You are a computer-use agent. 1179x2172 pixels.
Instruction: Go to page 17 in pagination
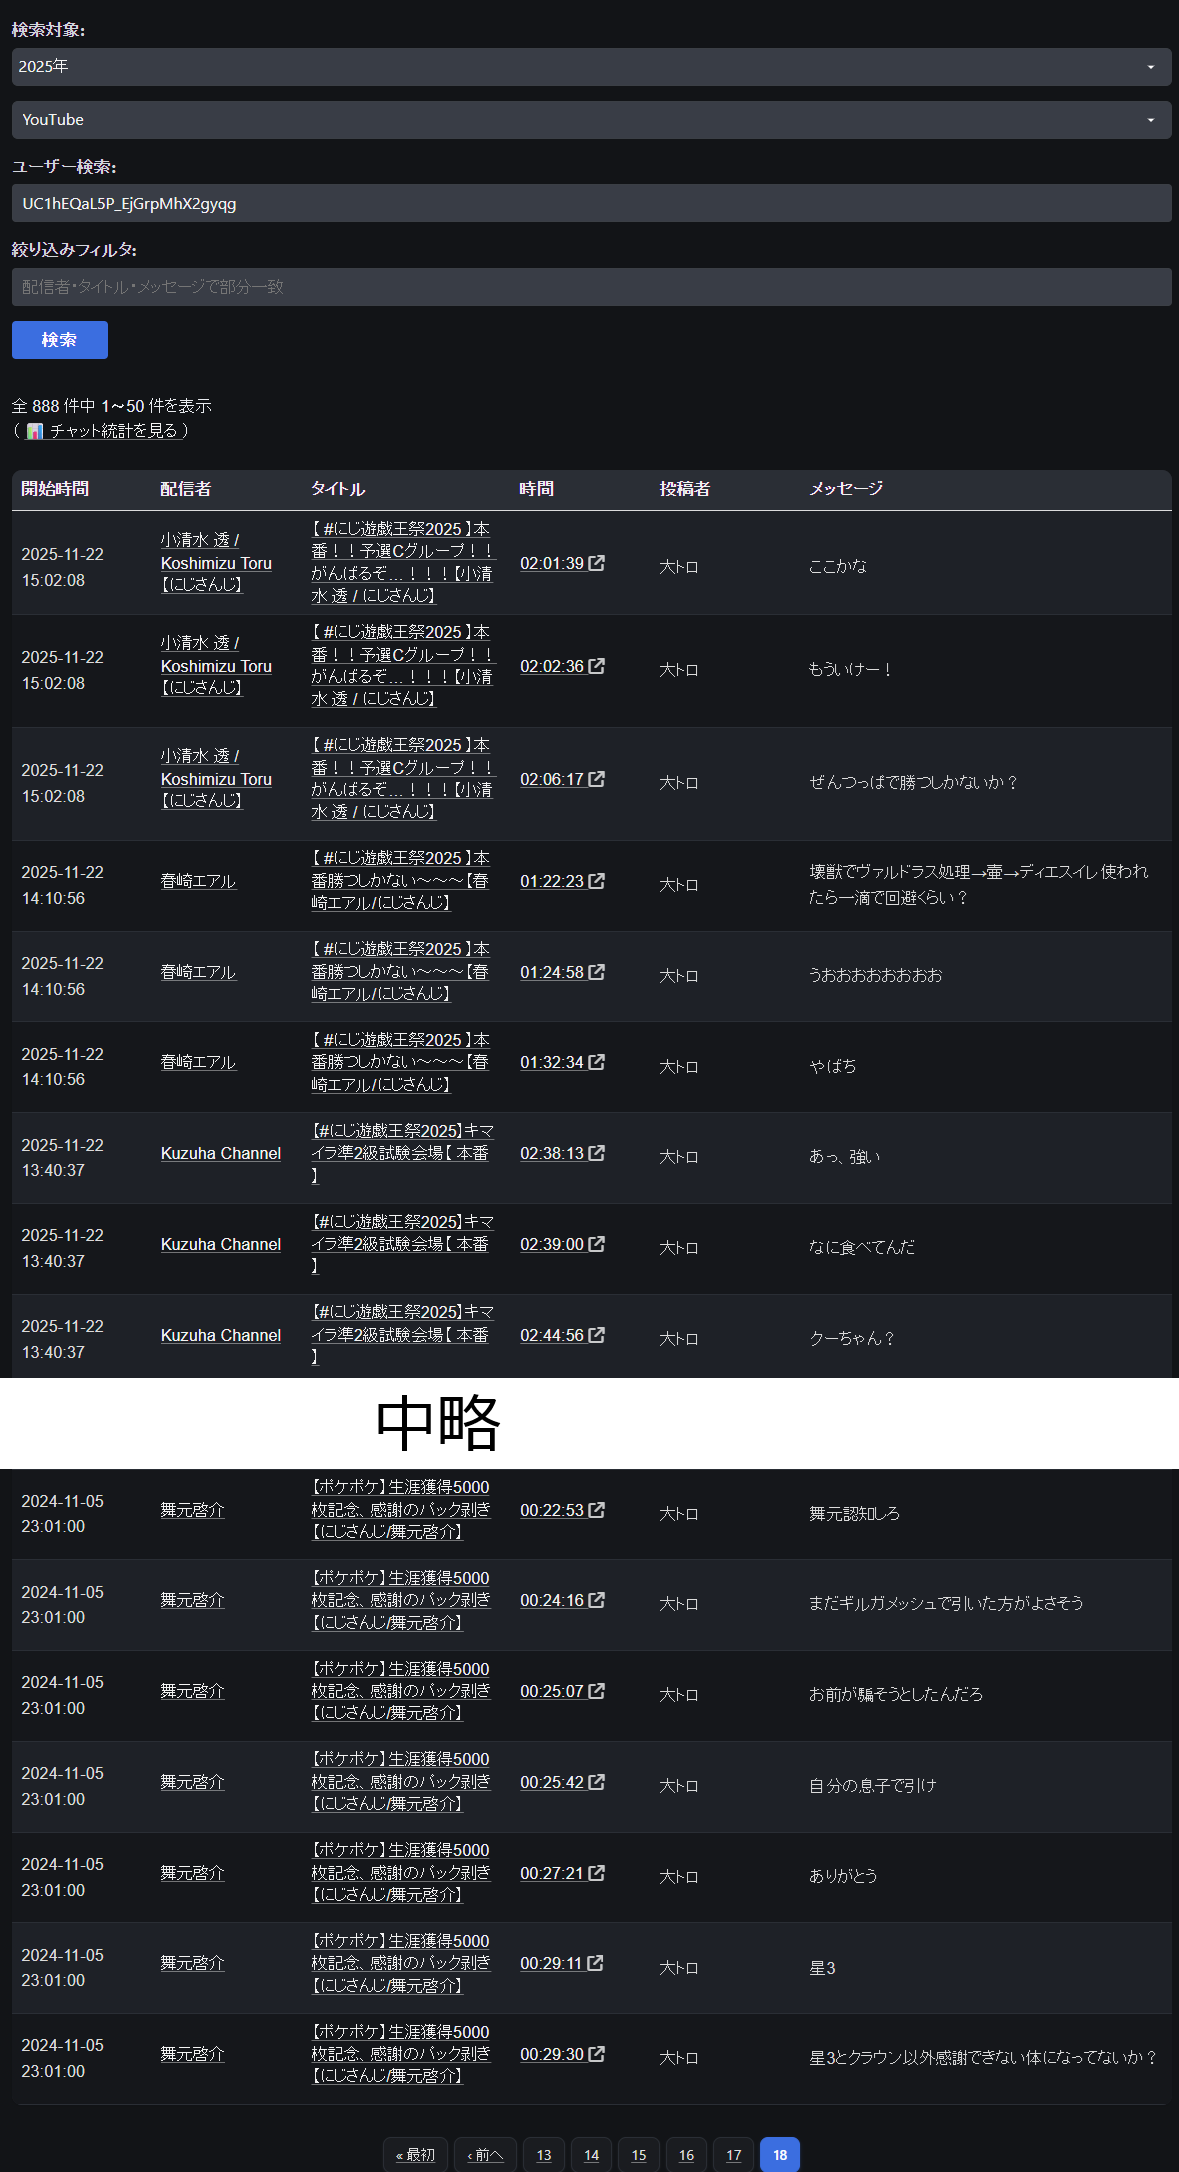coord(733,2155)
